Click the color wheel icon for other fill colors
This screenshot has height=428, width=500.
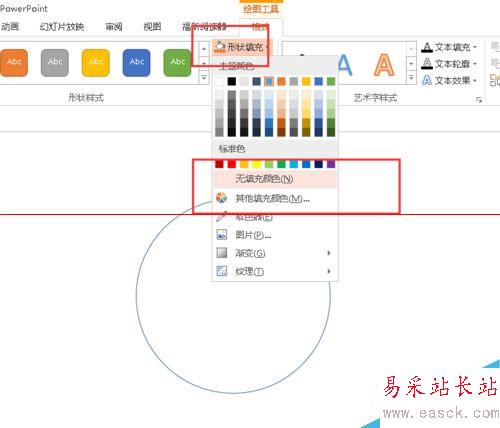(221, 198)
